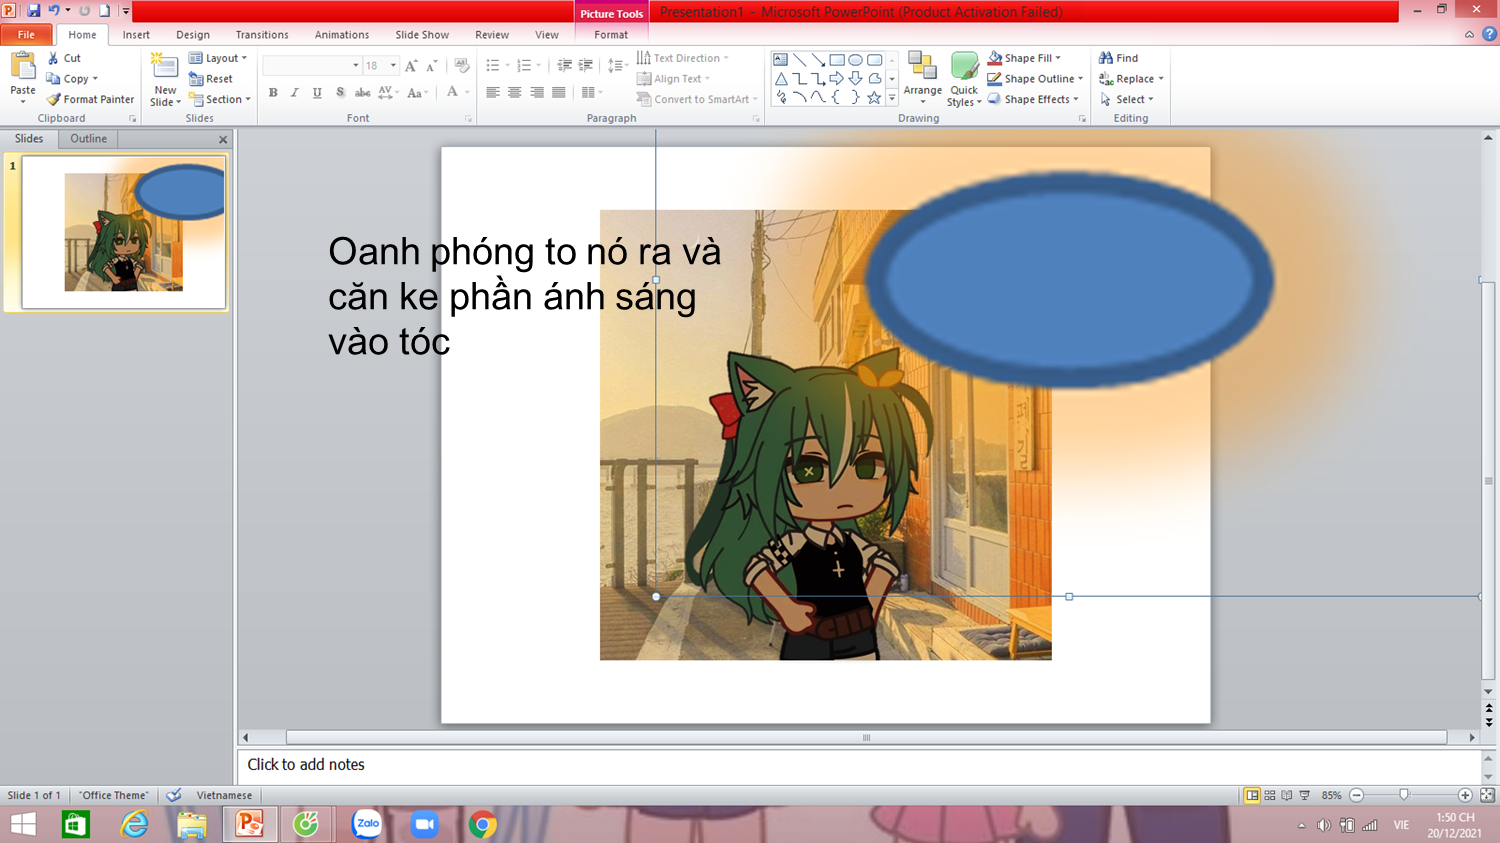
Task: Switch to Reading view icon
Action: coord(1287,796)
